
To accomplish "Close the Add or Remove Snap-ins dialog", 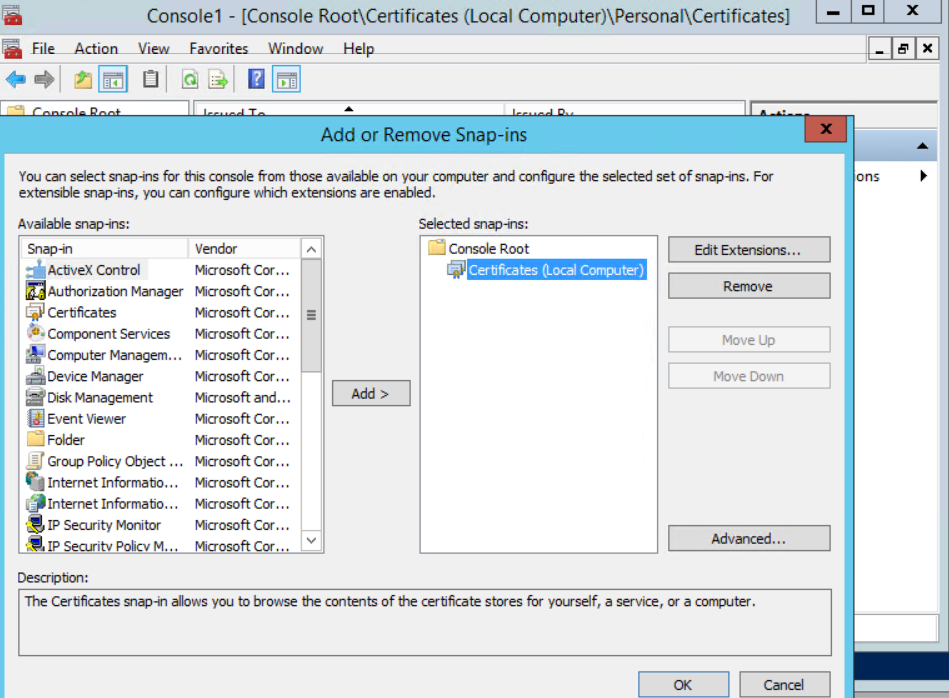I will (826, 130).
